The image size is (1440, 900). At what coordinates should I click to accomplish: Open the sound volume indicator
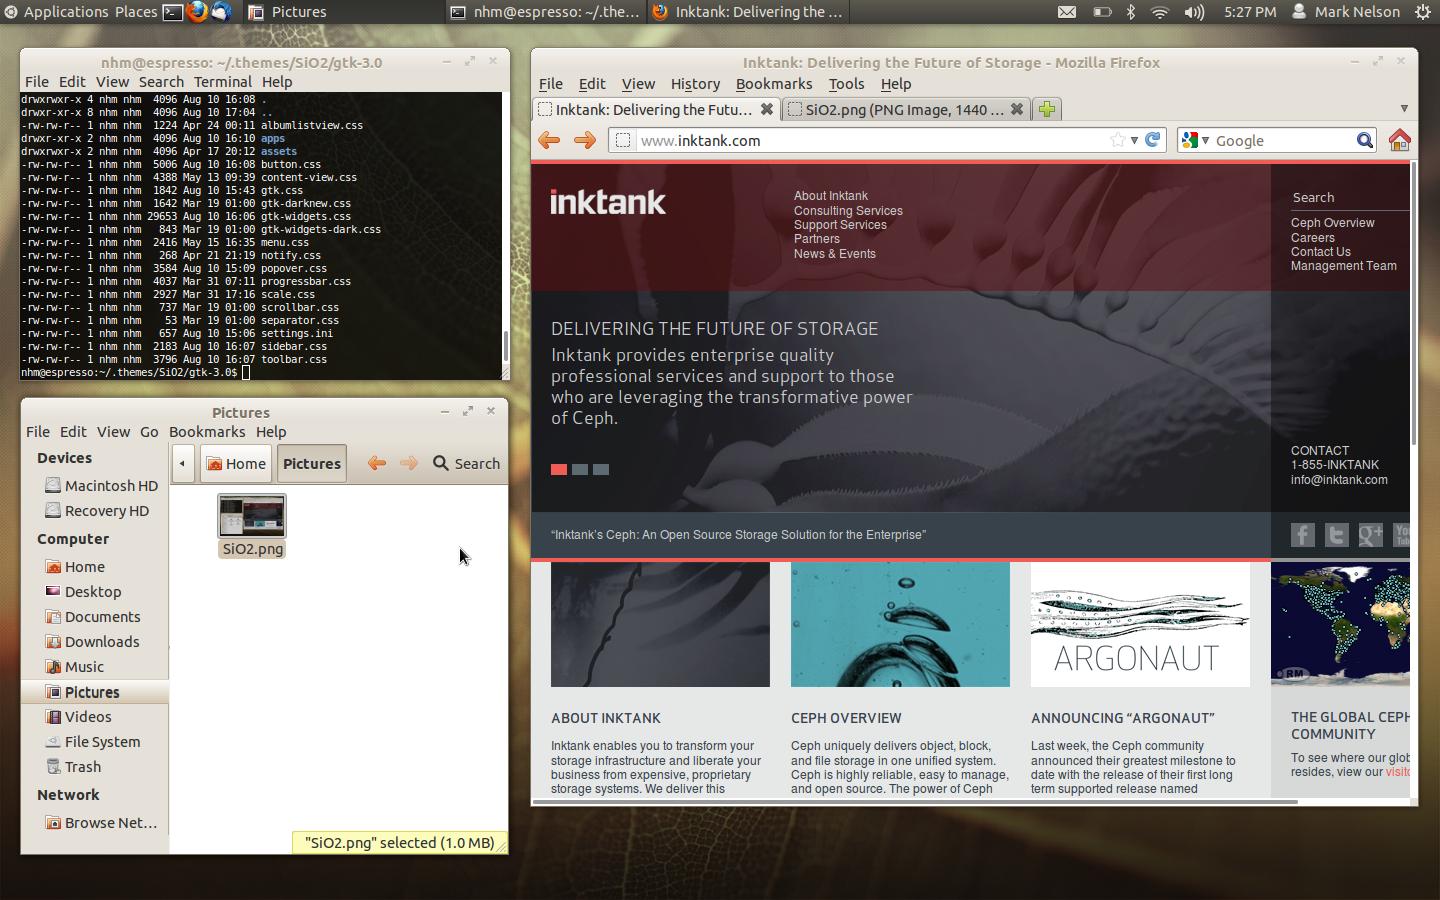click(x=1194, y=12)
